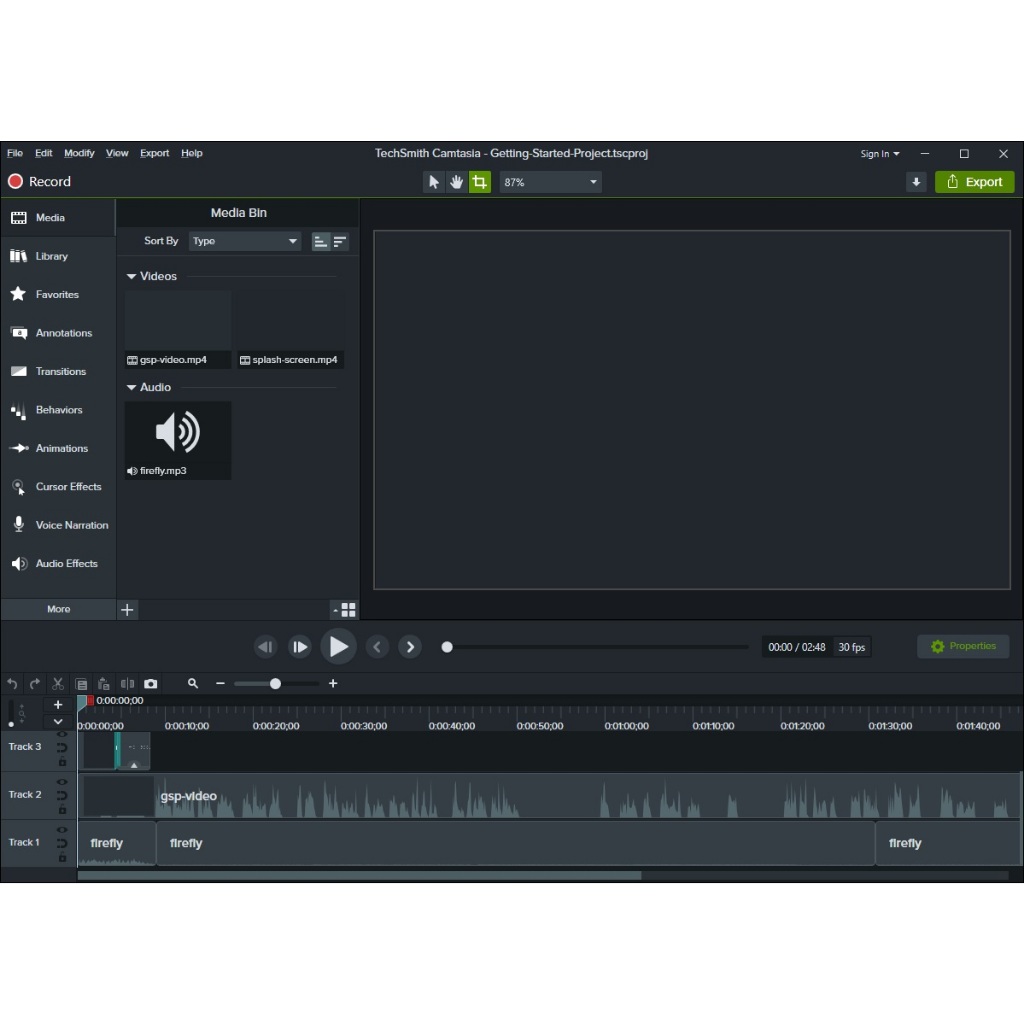Click the green Export button

[x=974, y=182]
